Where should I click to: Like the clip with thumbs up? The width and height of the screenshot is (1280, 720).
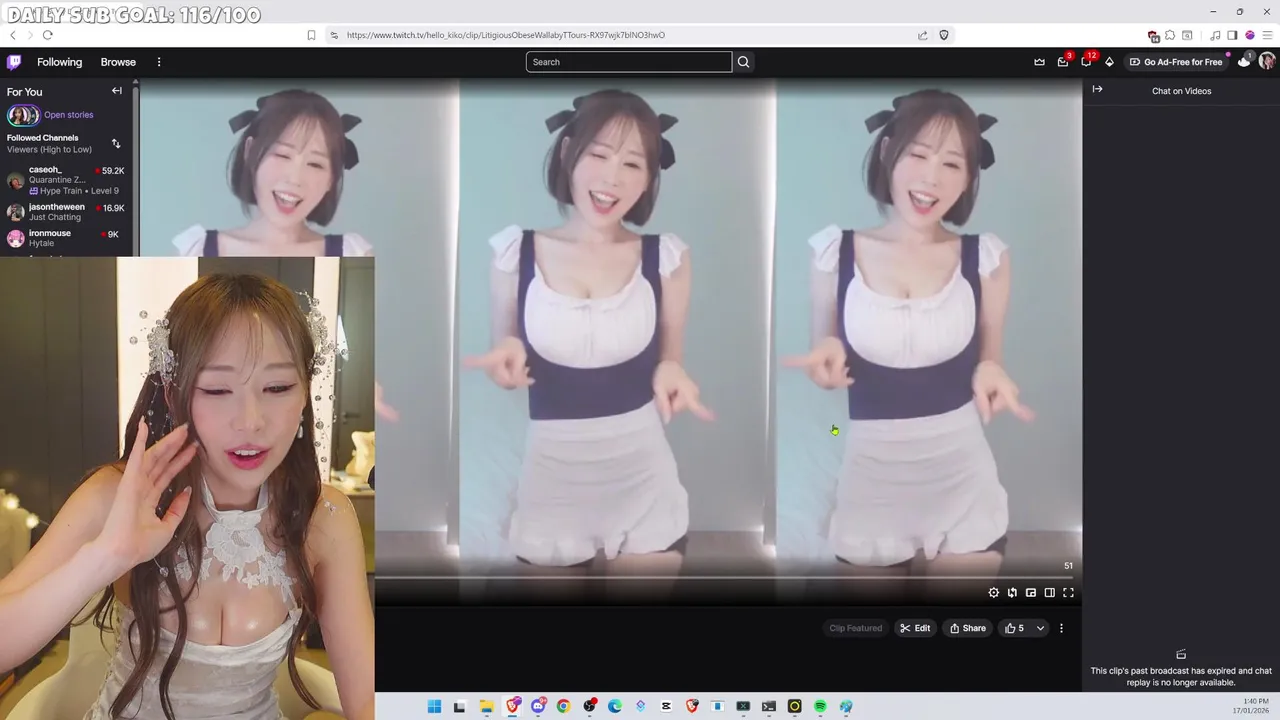(1014, 628)
